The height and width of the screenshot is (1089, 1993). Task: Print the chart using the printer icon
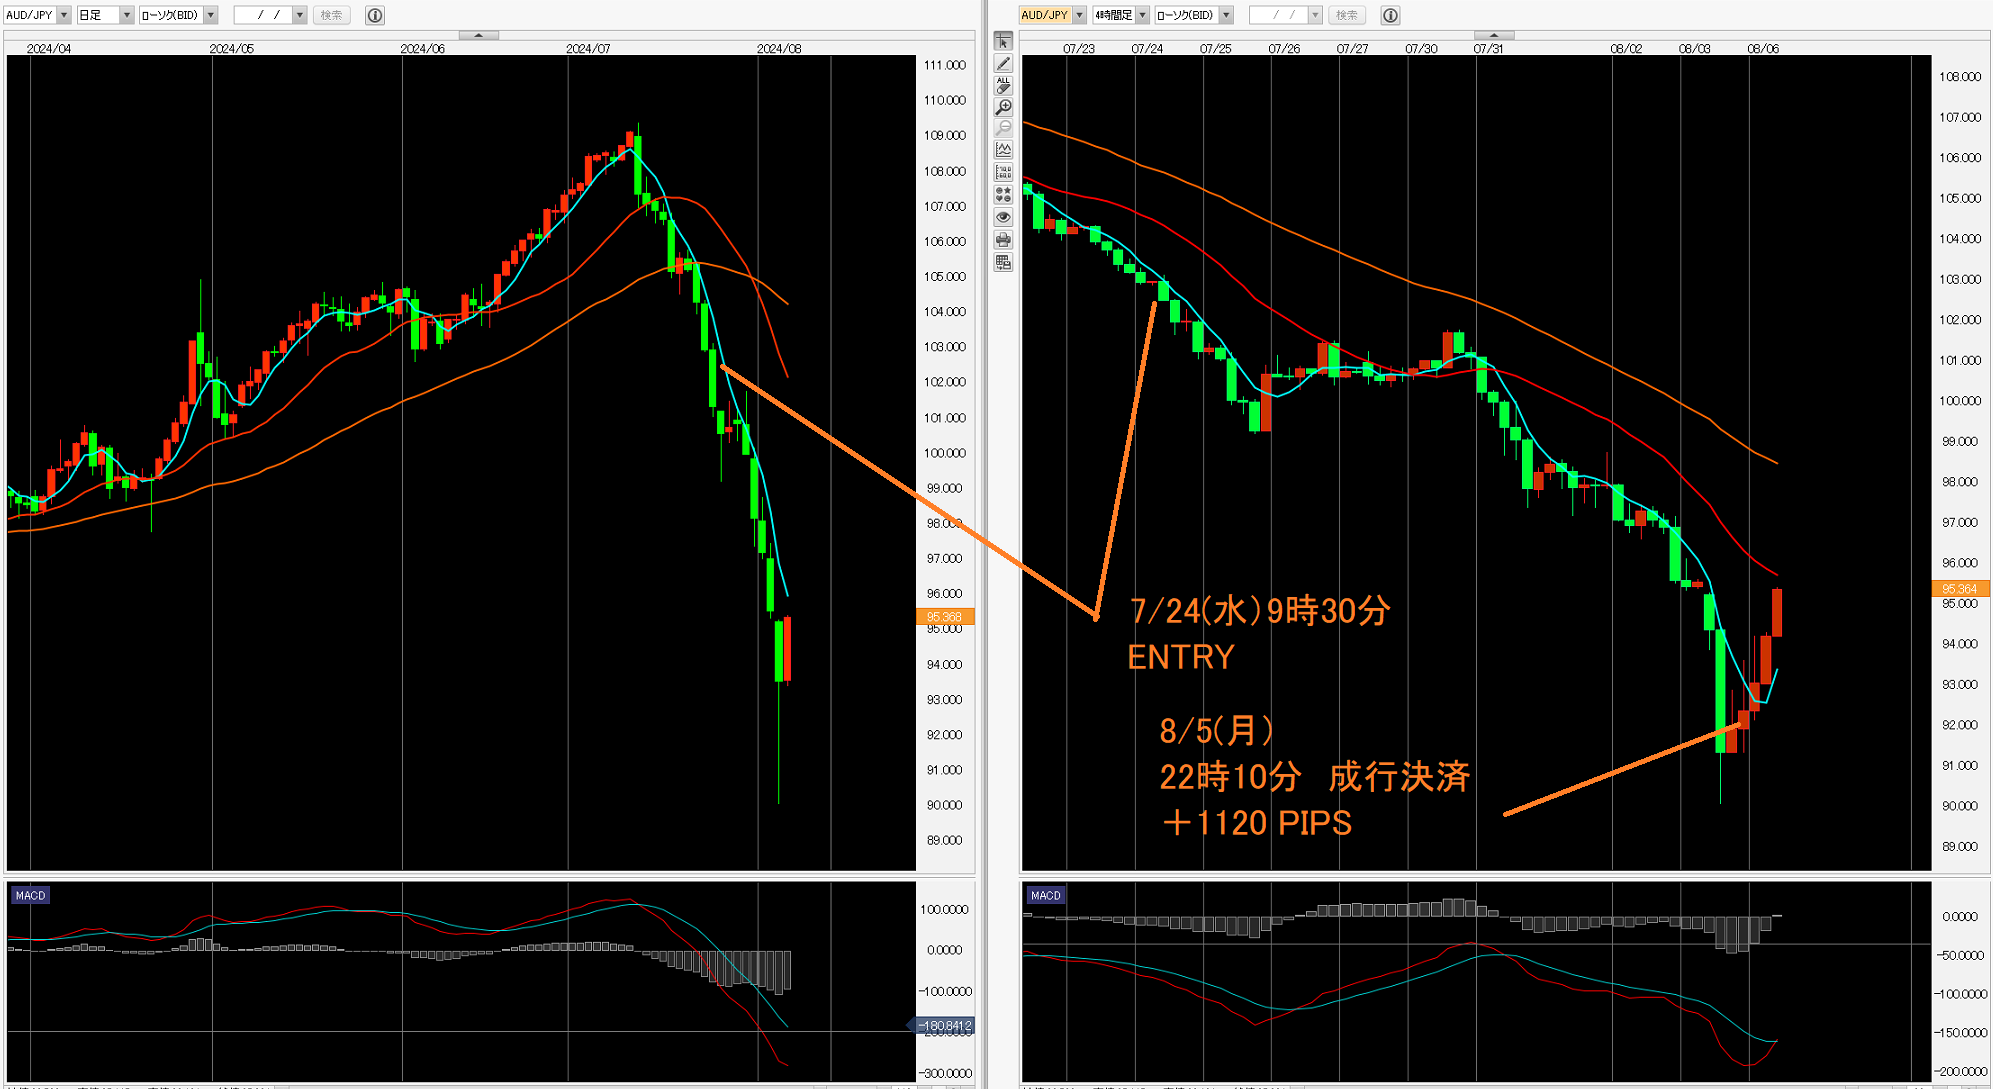[x=1003, y=240]
